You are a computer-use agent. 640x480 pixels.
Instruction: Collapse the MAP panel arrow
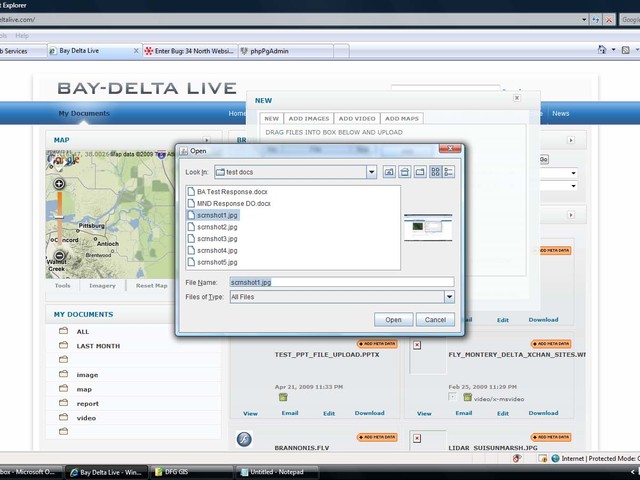(207, 140)
